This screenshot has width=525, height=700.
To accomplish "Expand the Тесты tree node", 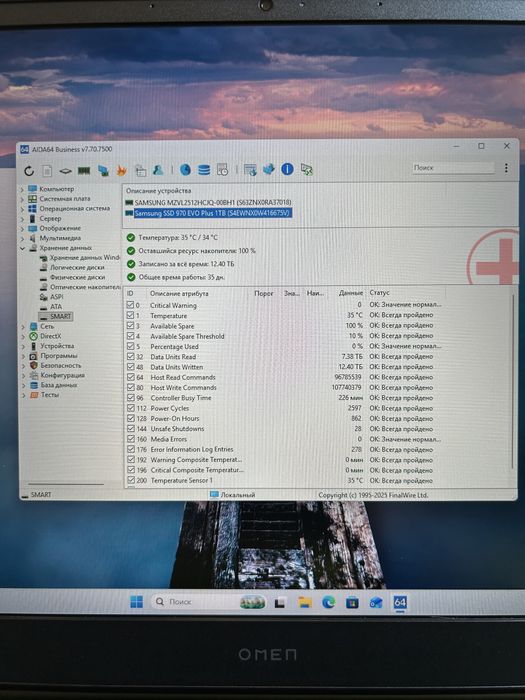I will tap(22, 395).
